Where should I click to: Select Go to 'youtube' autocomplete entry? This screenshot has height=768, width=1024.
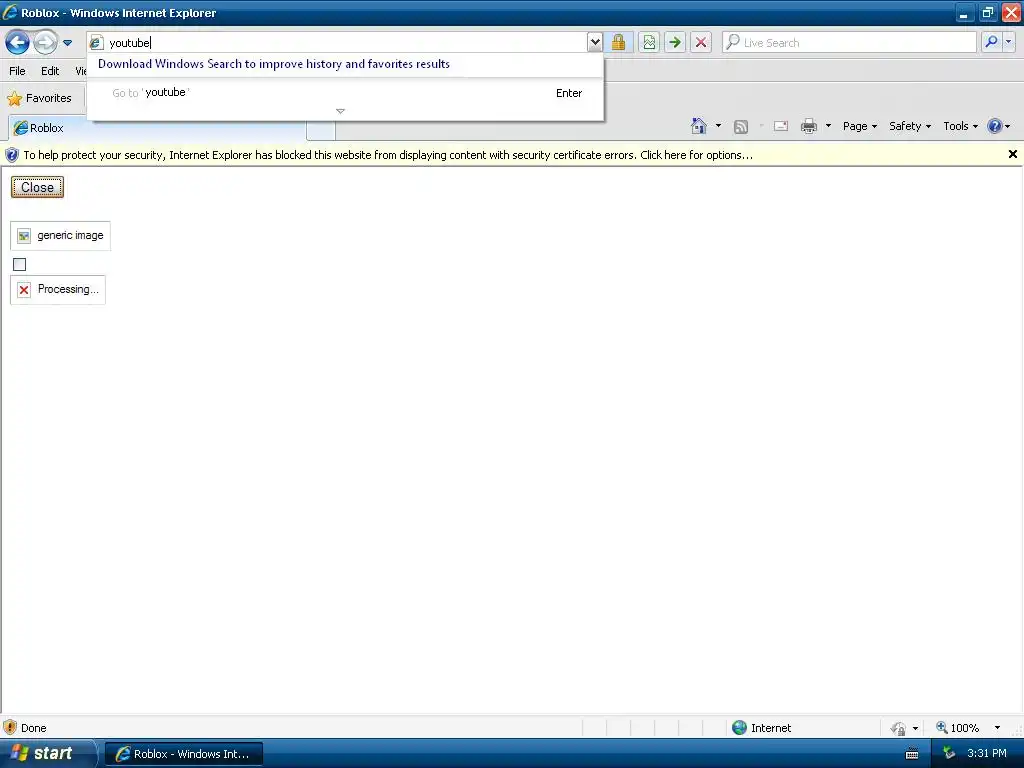click(x=345, y=93)
